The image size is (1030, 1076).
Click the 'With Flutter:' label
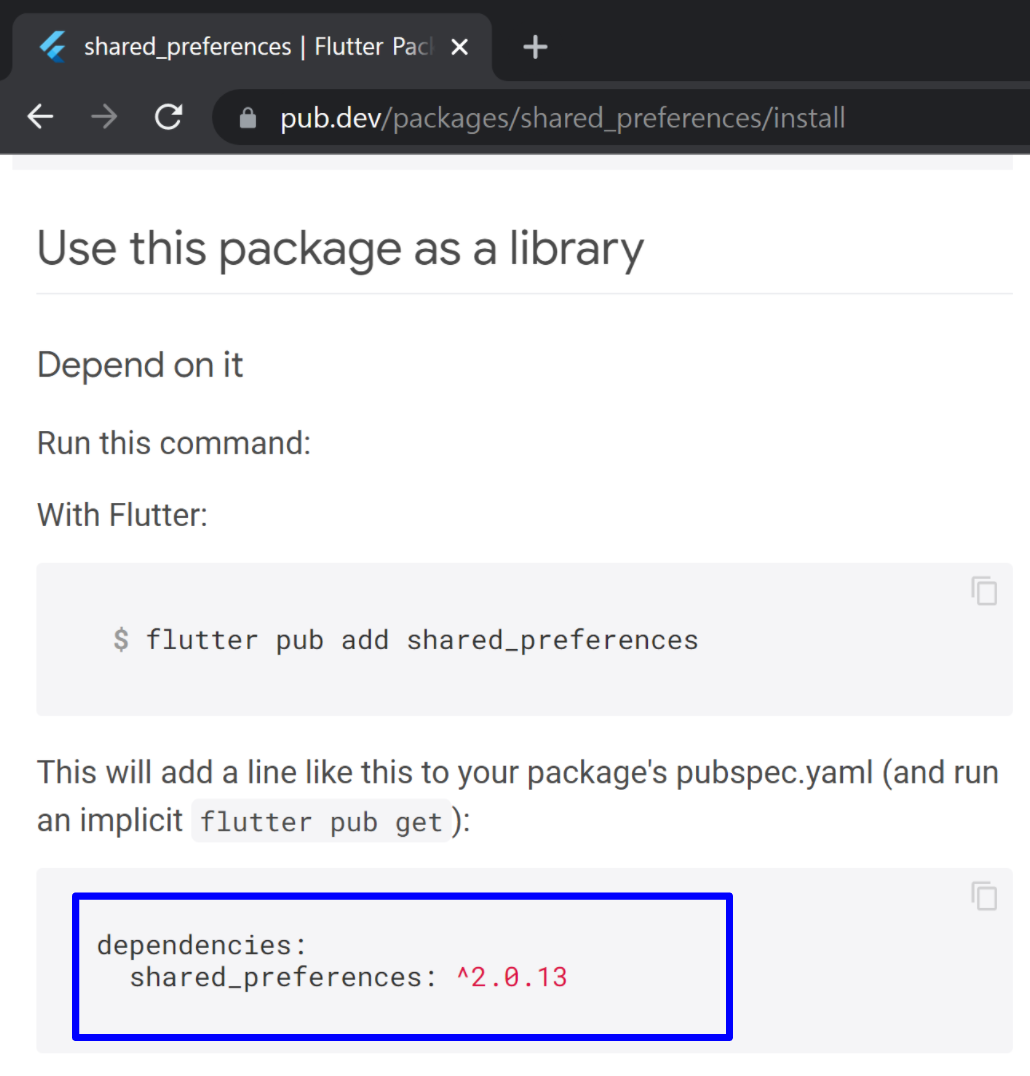[122, 515]
